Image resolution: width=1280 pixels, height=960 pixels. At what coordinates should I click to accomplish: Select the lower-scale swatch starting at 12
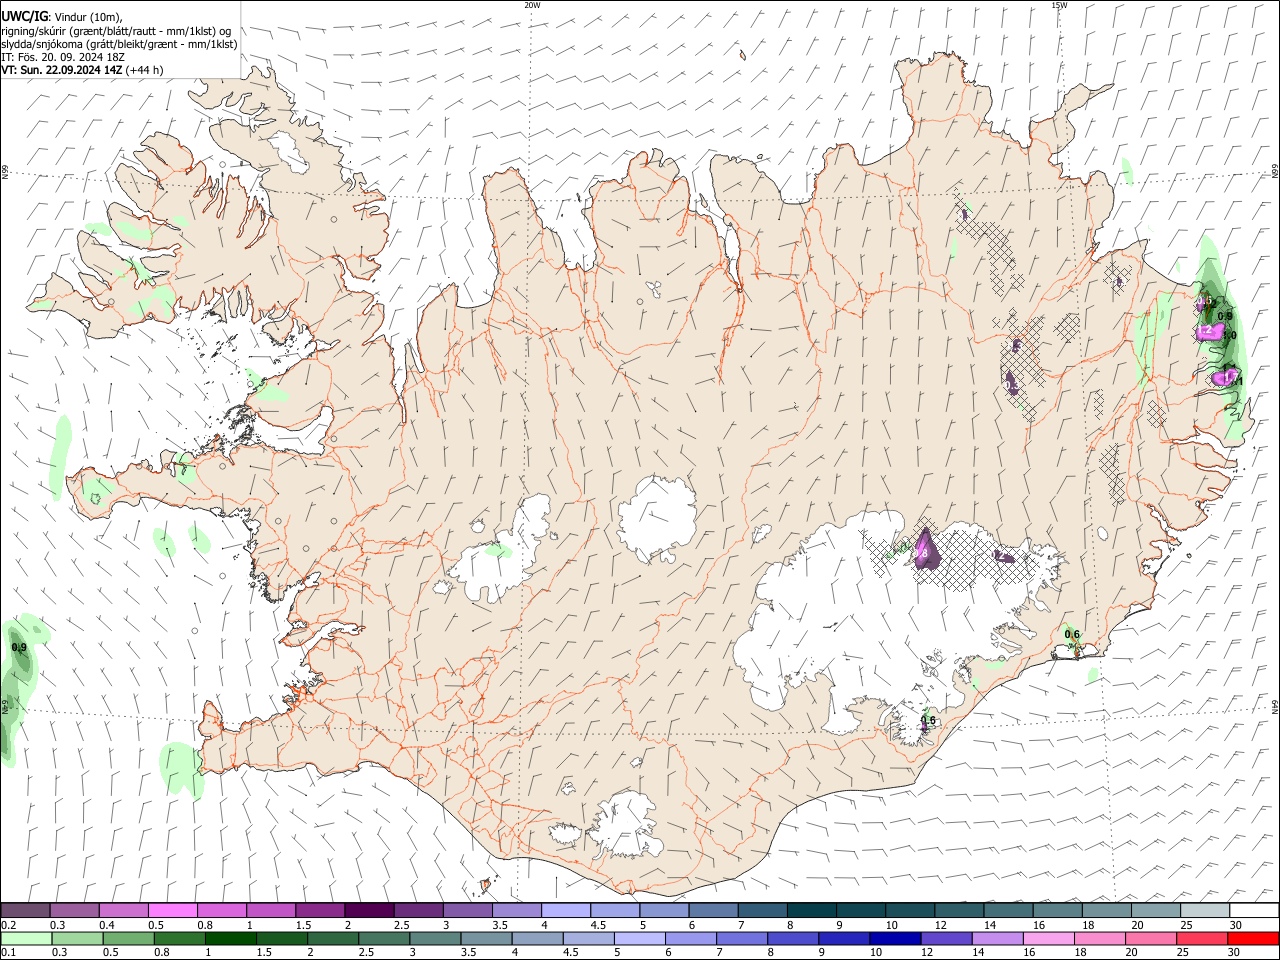click(x=946, y=939)
